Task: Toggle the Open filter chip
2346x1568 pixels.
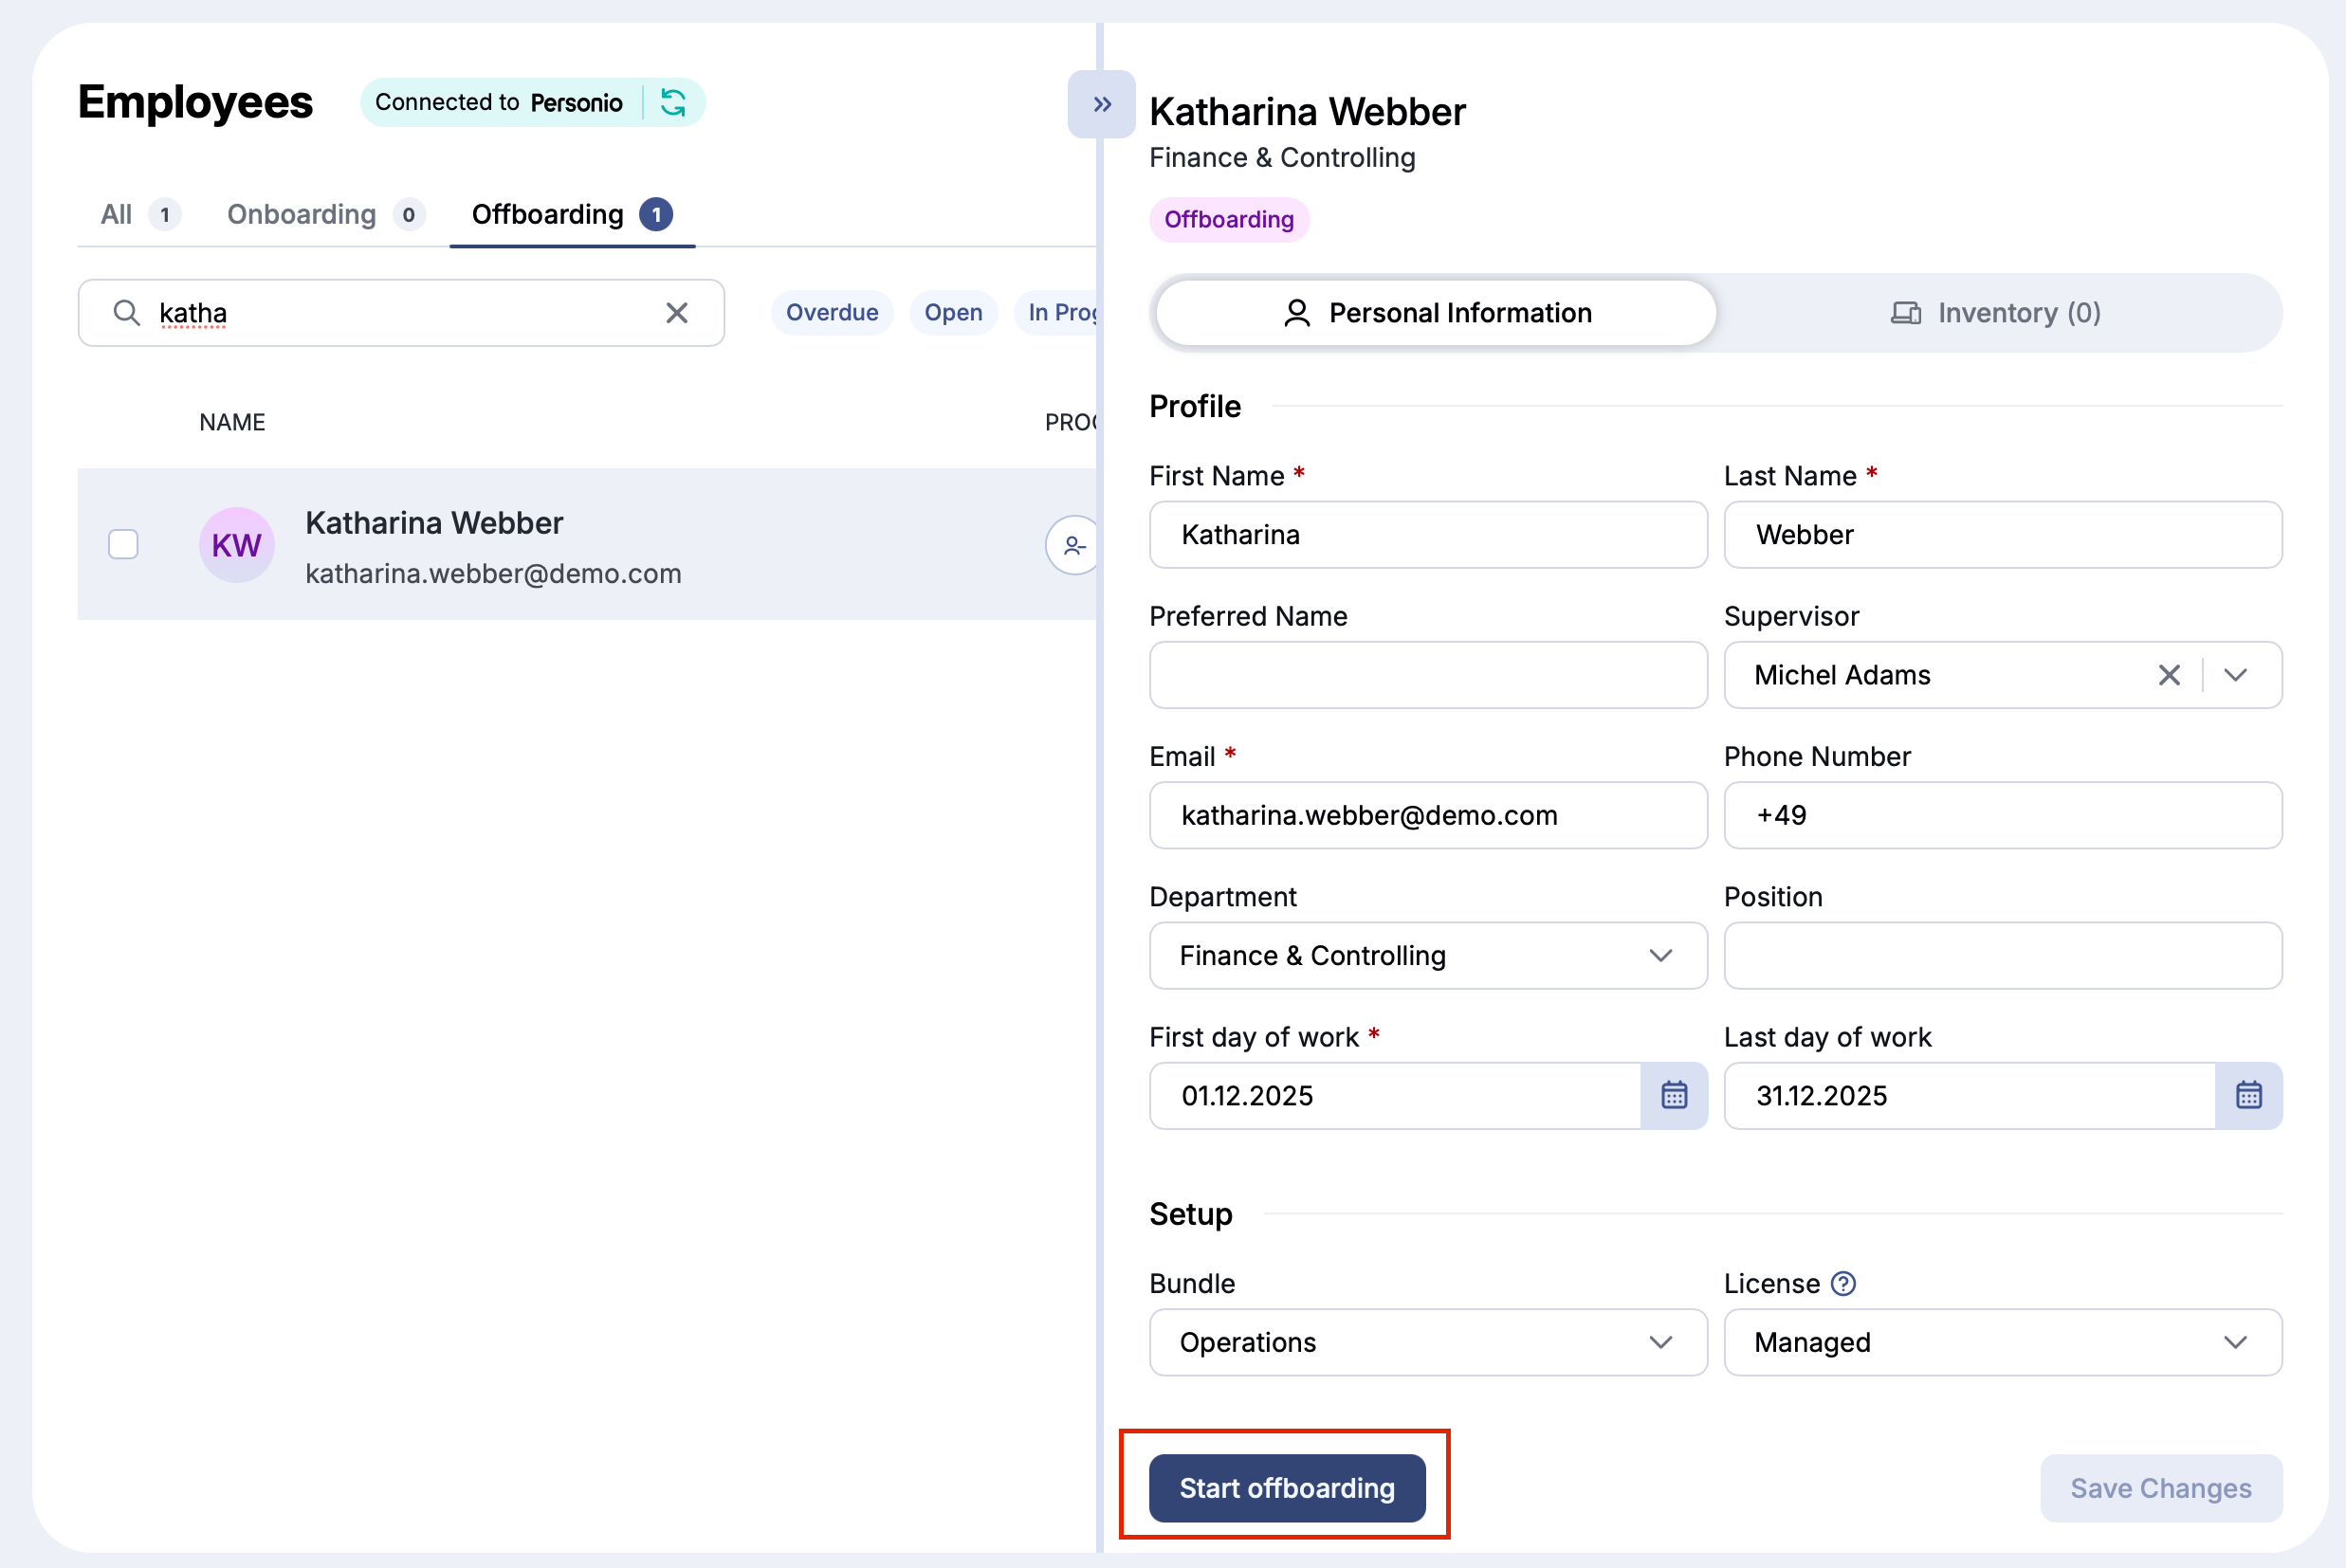Action: point(953,312)
